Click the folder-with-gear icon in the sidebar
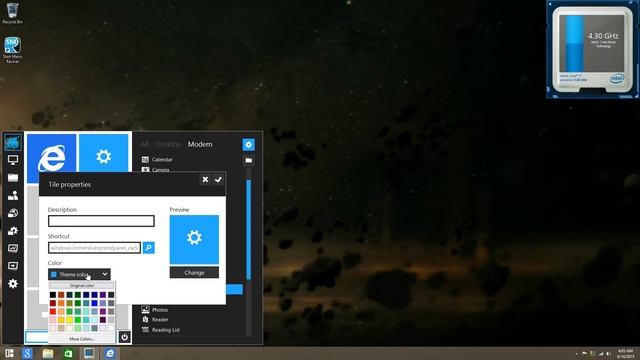This screenshot has height=360, width=640. 13,231
